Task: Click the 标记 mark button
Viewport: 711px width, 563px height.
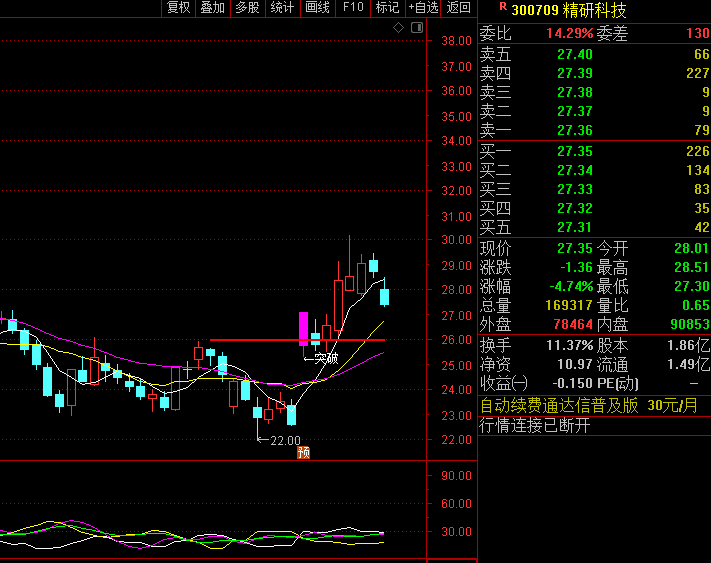Action: (x=387, y=8)
